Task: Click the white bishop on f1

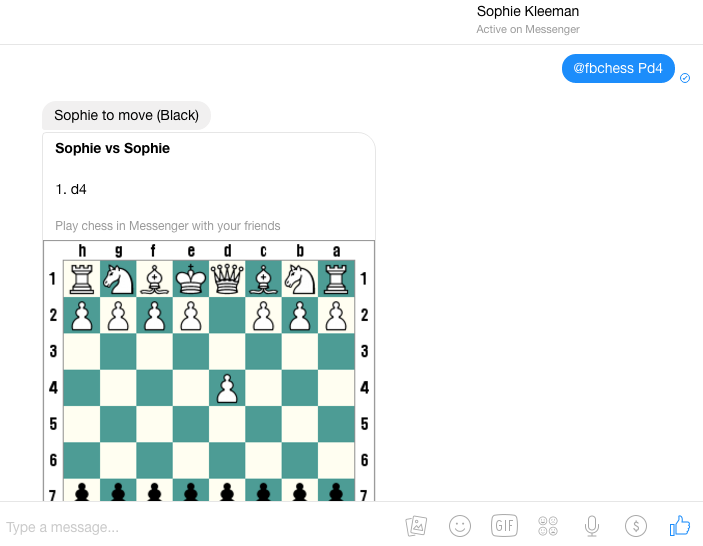Action: coord(154,278)
